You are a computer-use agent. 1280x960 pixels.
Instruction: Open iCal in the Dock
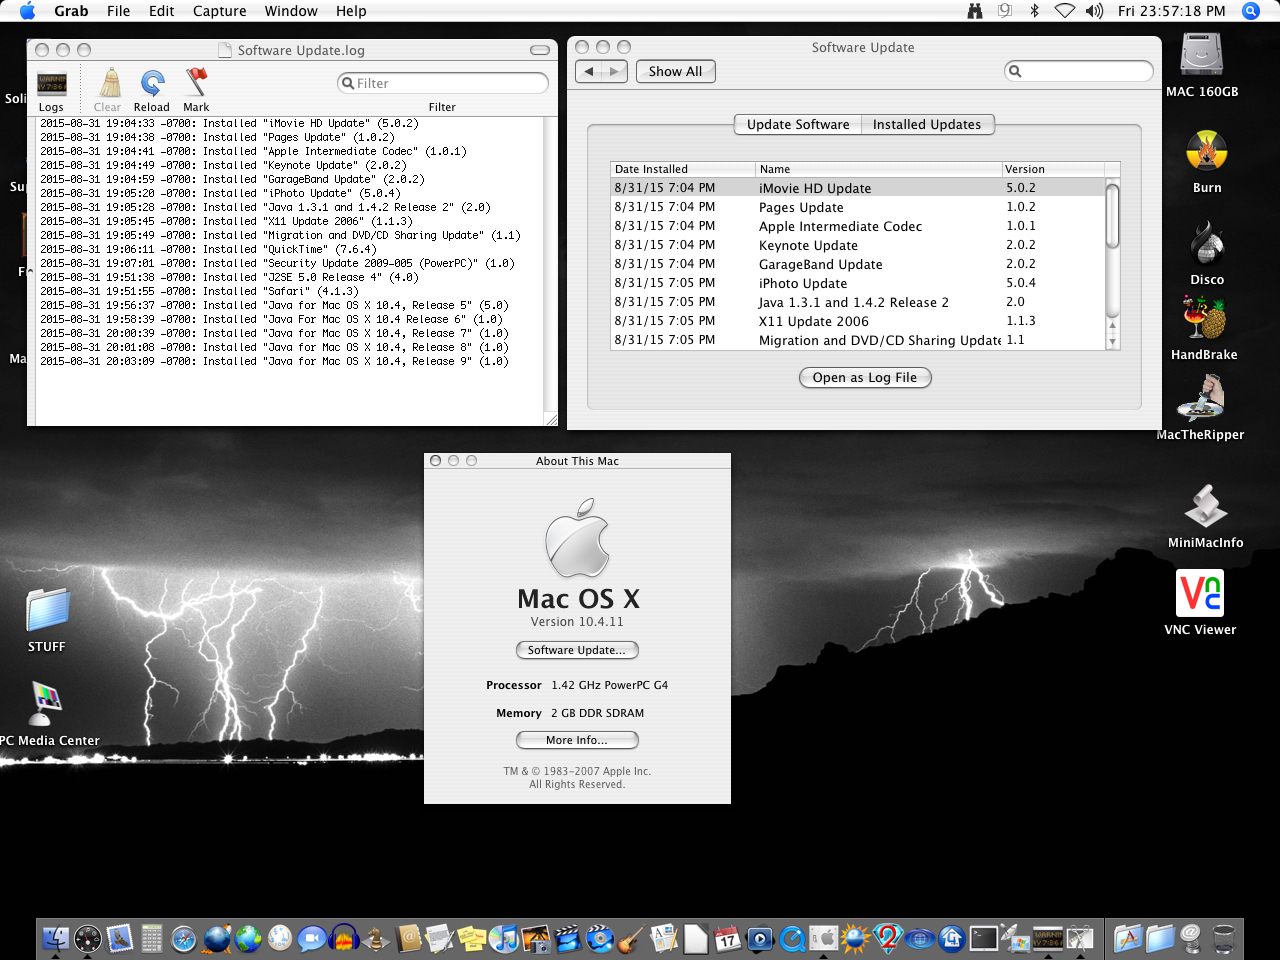point(728,938)
